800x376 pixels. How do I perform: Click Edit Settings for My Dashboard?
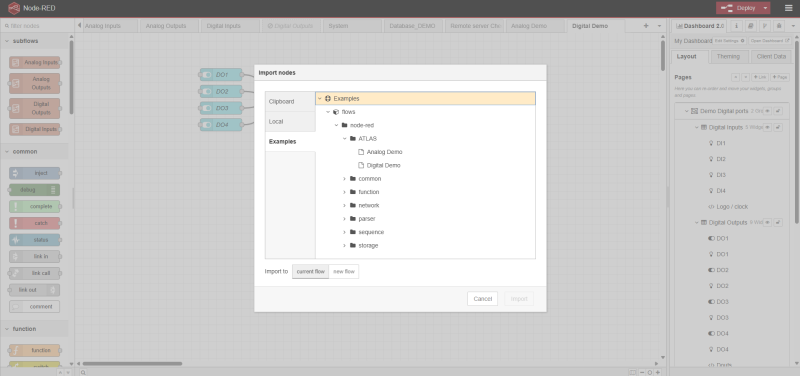point(730,40)
